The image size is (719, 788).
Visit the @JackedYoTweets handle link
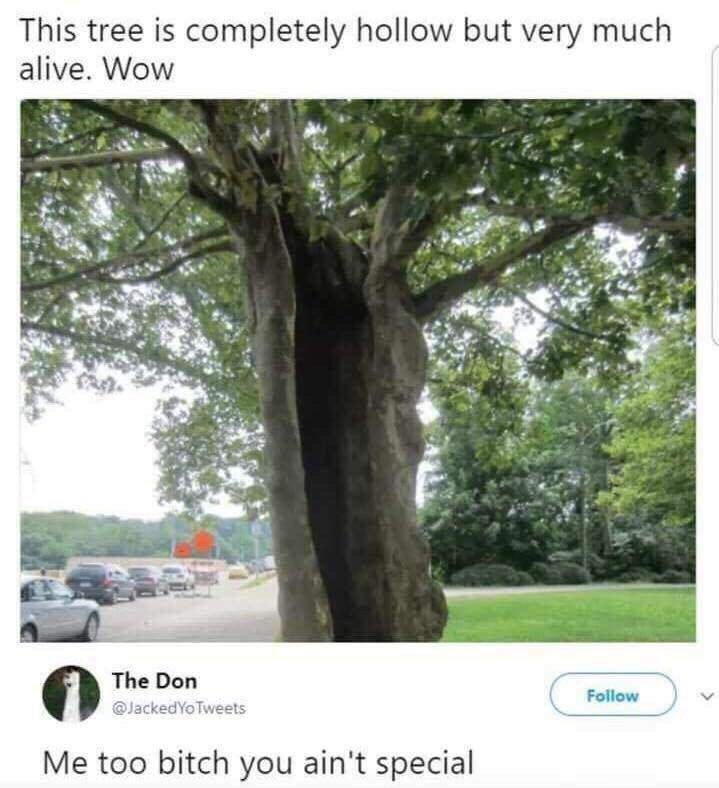[179, 708]
